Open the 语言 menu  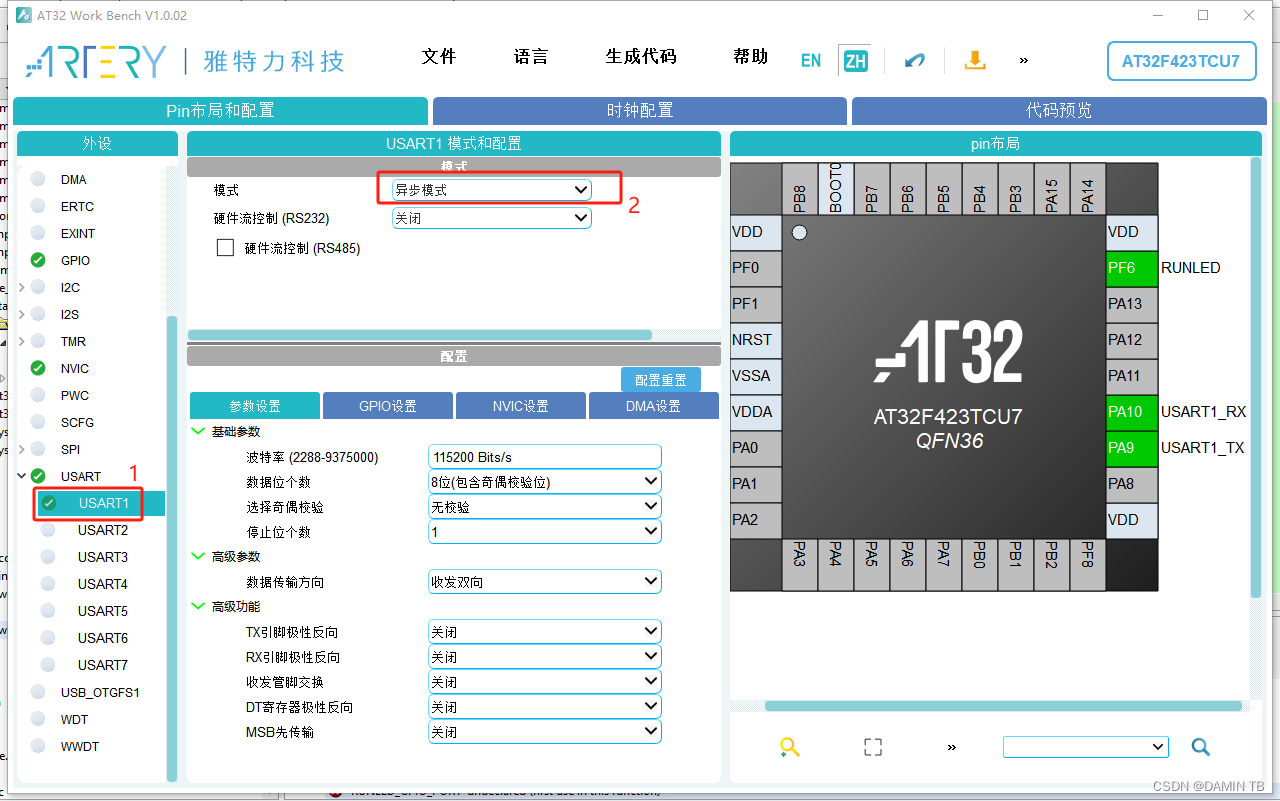point(531,57)
